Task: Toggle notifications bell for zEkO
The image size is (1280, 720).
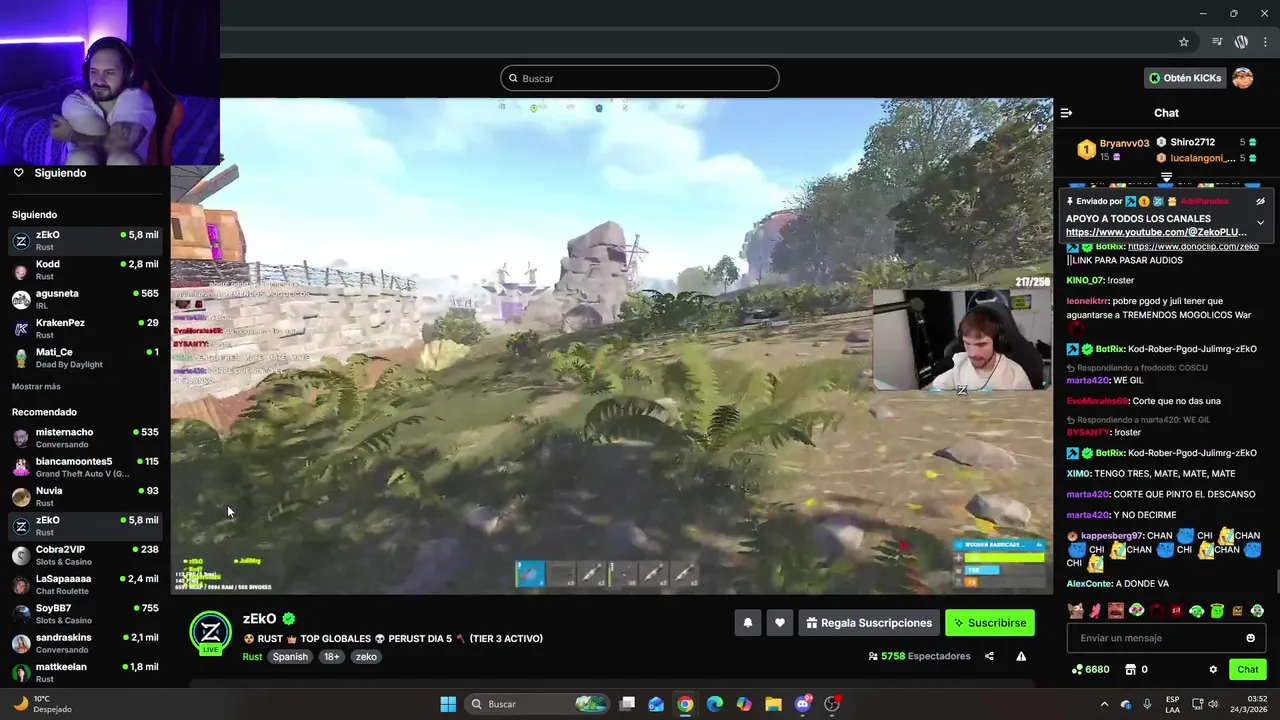Action: [747, 623]
